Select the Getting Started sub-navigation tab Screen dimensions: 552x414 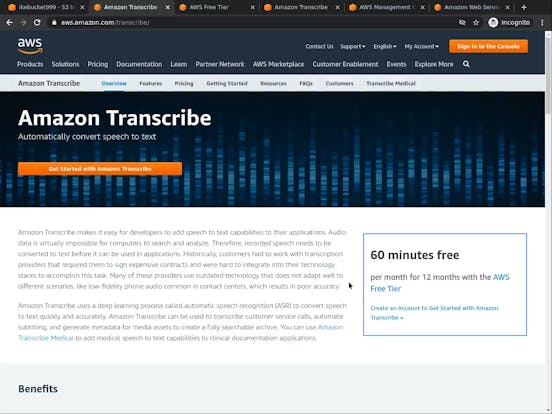(227, 83)
